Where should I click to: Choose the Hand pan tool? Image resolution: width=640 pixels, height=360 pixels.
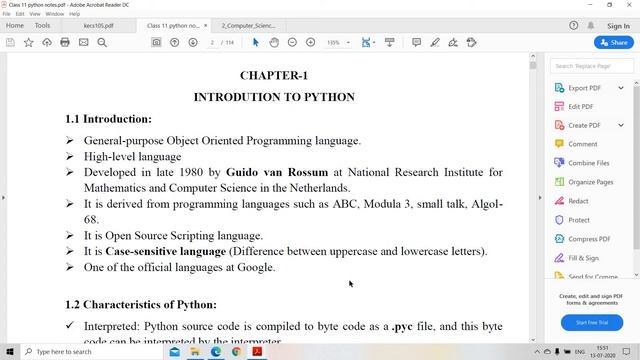[x=274, y=42]
